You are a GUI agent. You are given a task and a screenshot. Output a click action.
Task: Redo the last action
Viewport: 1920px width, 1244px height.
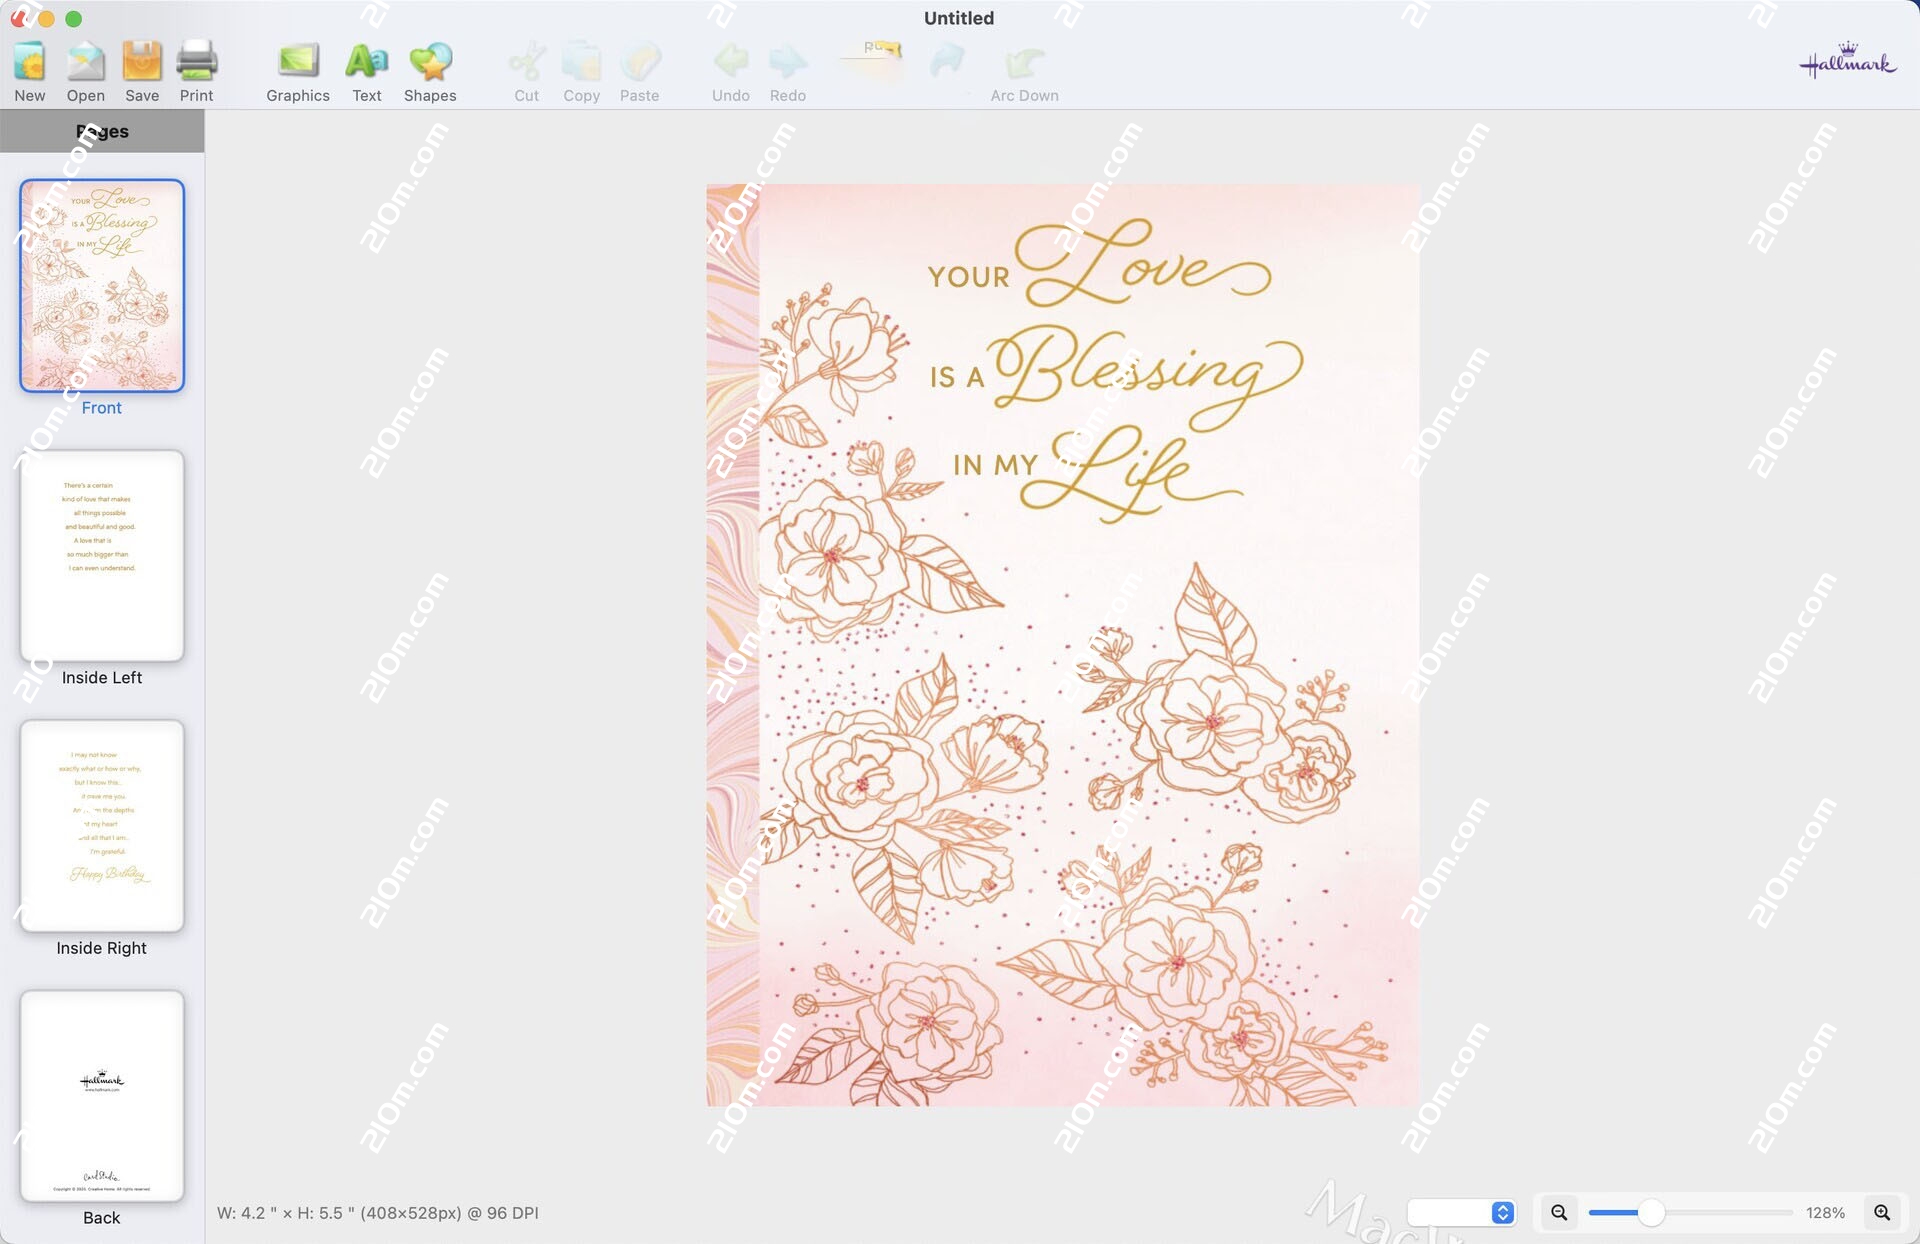click(x=787, y=68)
